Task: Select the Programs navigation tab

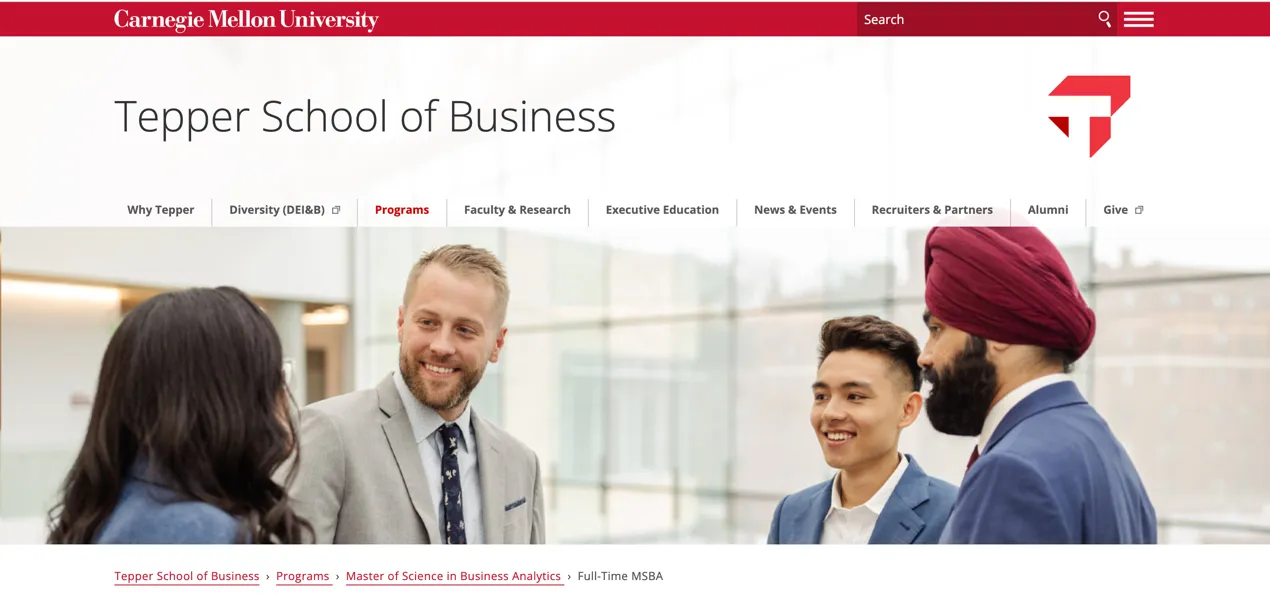Action: pyautogui.click(x=402, y=210)
